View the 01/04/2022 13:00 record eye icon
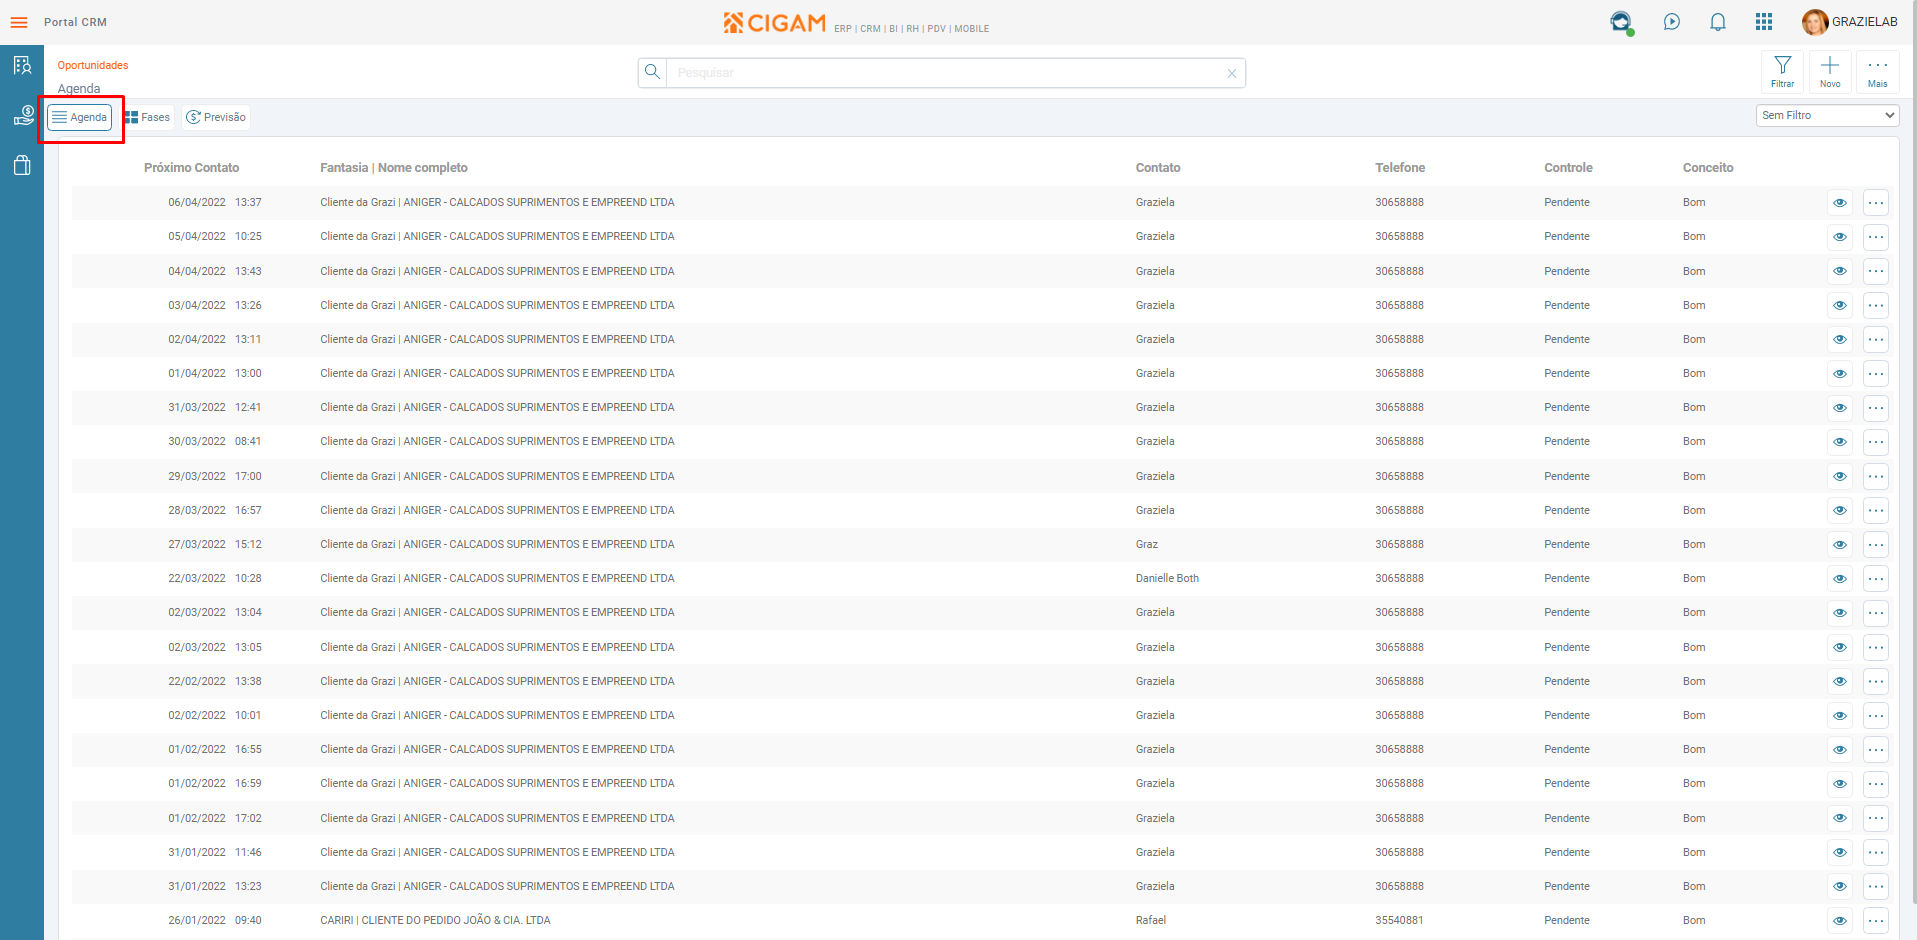Image resolution: width=1917 pixels, height=940 pixels. point(1840,374)
